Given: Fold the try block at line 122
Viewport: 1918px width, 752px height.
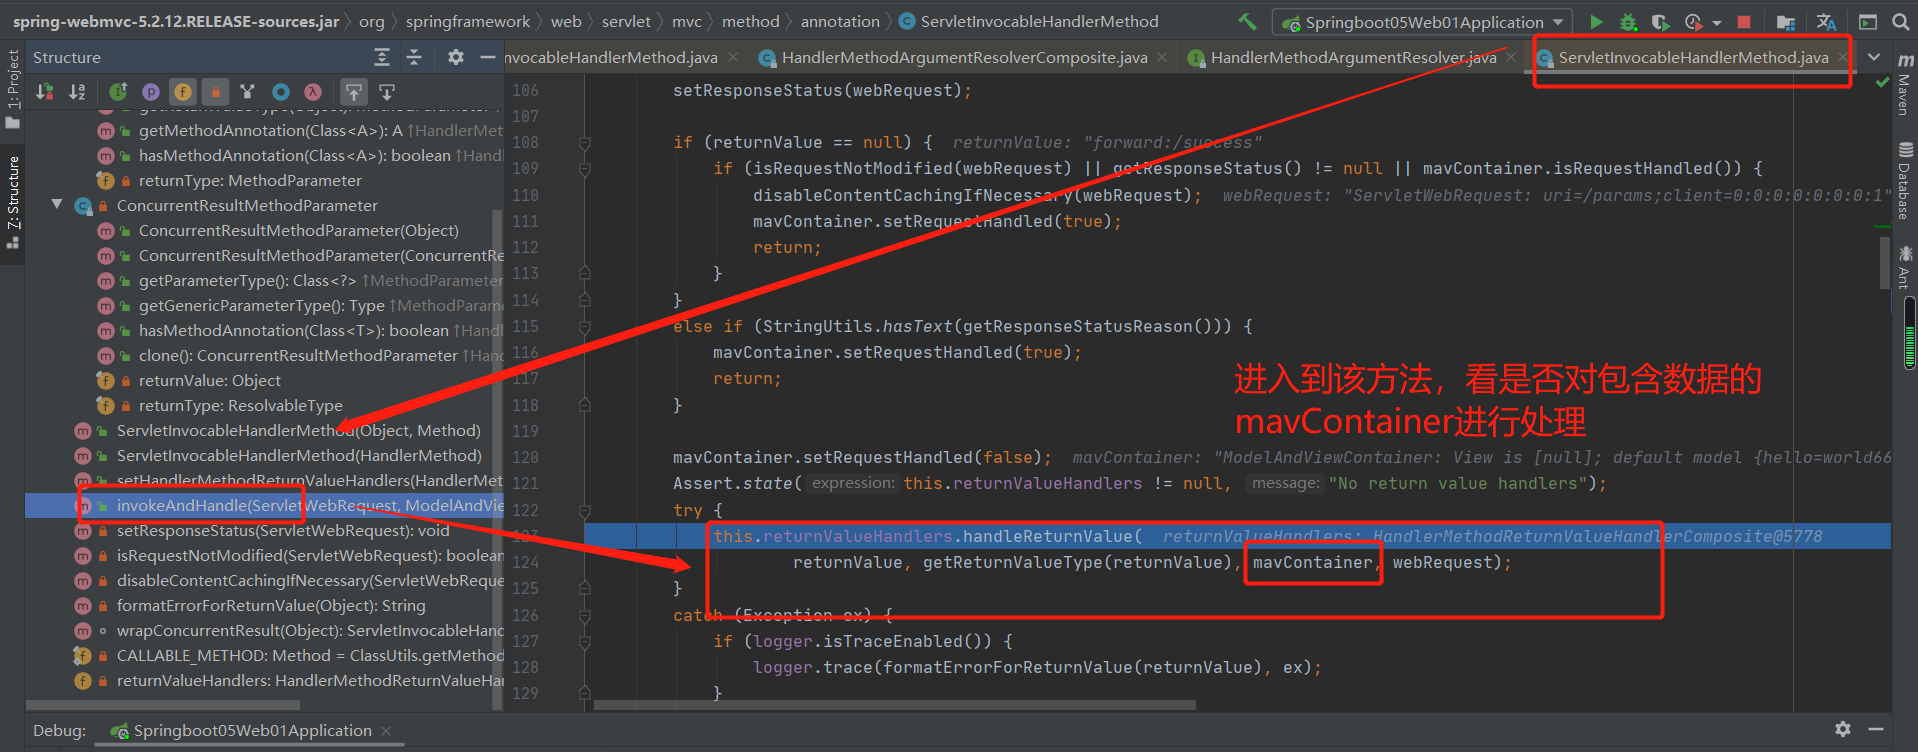Looking at the screenshot, I should pos(585,510).
